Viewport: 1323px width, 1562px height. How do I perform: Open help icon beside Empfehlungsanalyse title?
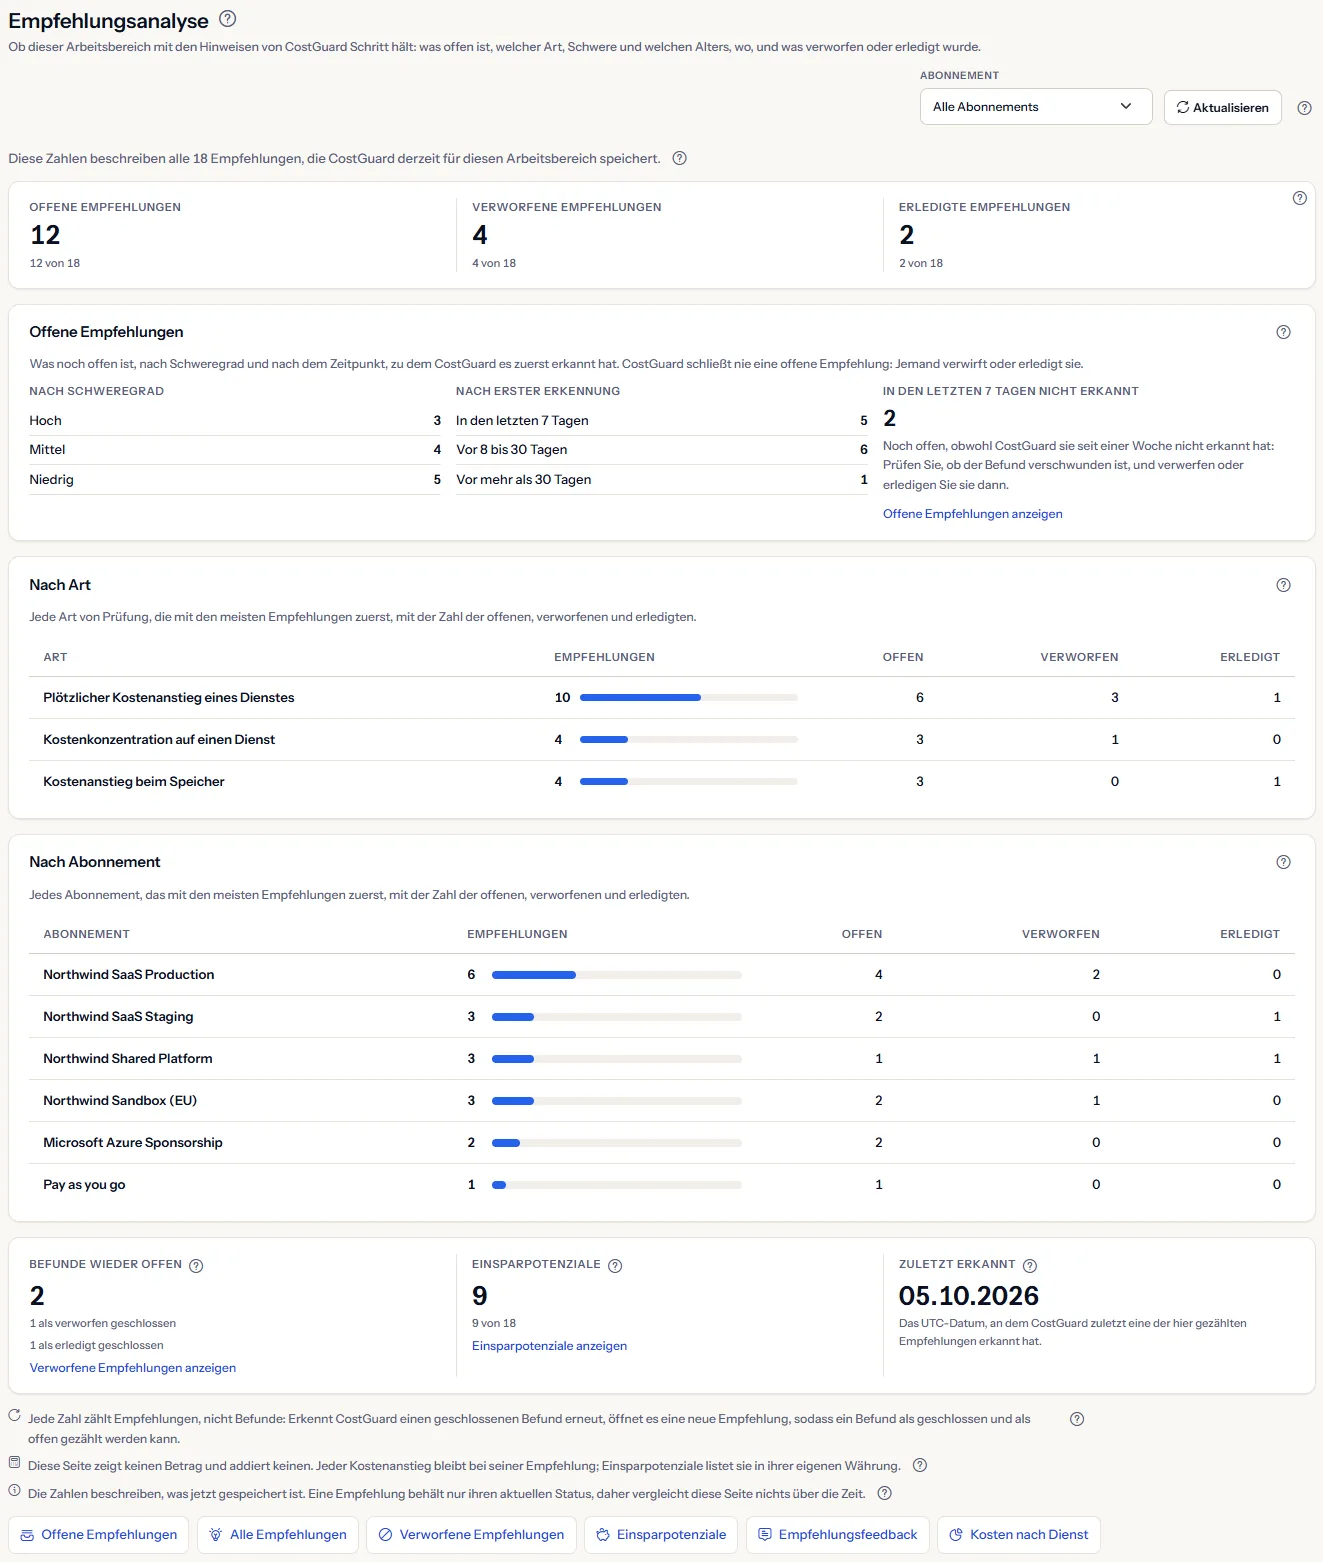pyautogui.click(x=228, y=18)
